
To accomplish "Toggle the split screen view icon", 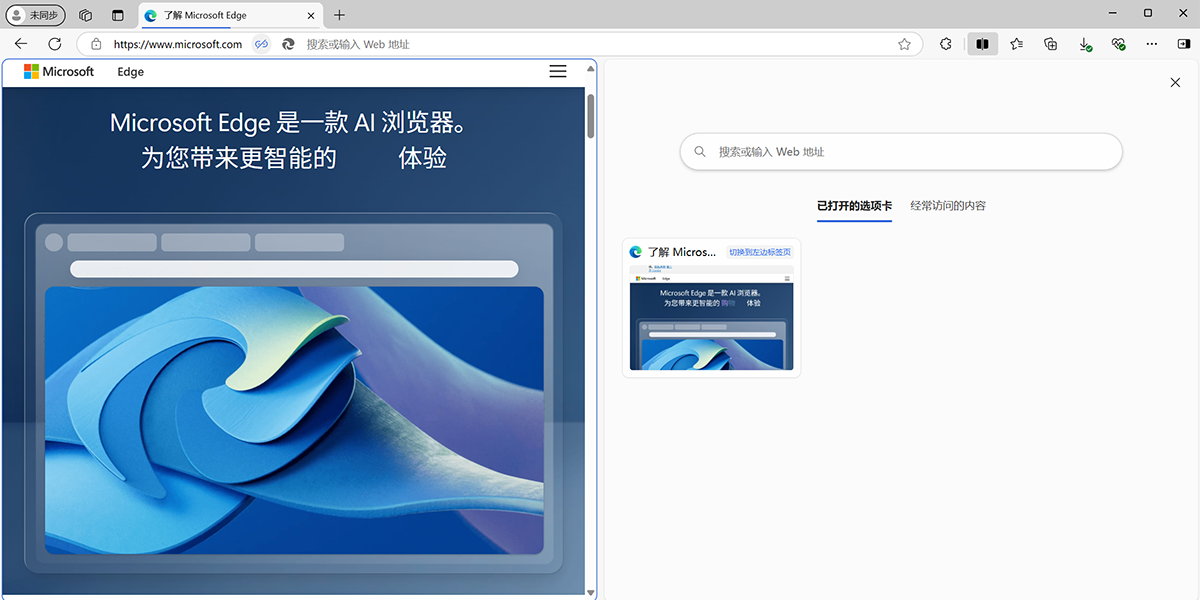I will pos(982,44).
